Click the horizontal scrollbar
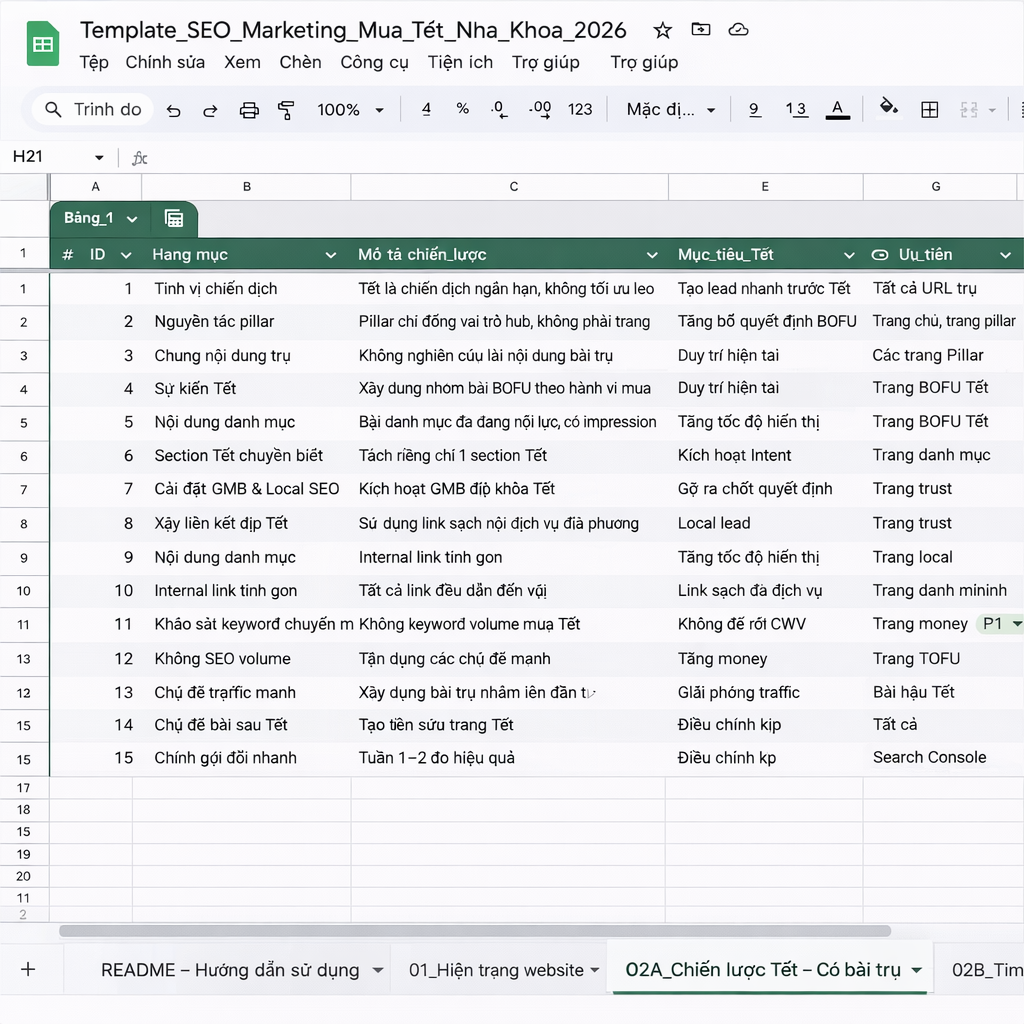 [475, 931]
